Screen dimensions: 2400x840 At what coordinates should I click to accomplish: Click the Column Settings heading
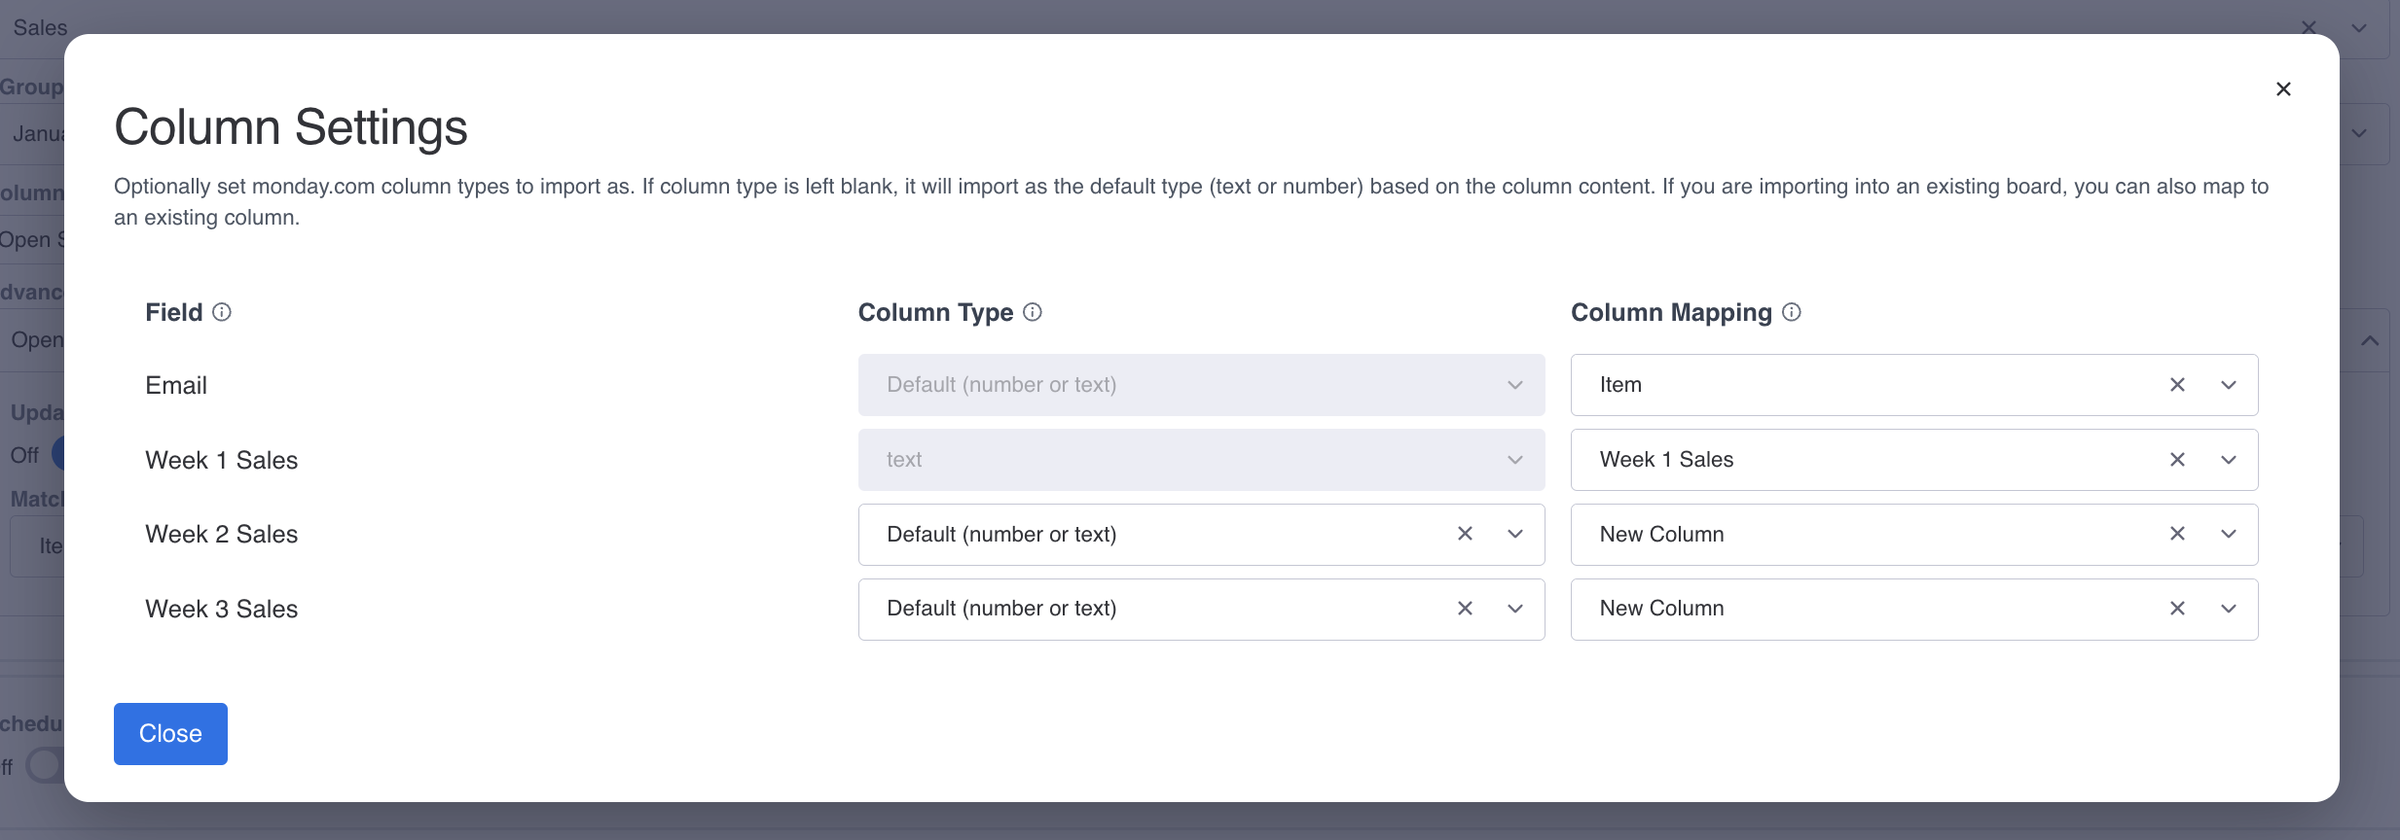[291, 127]
